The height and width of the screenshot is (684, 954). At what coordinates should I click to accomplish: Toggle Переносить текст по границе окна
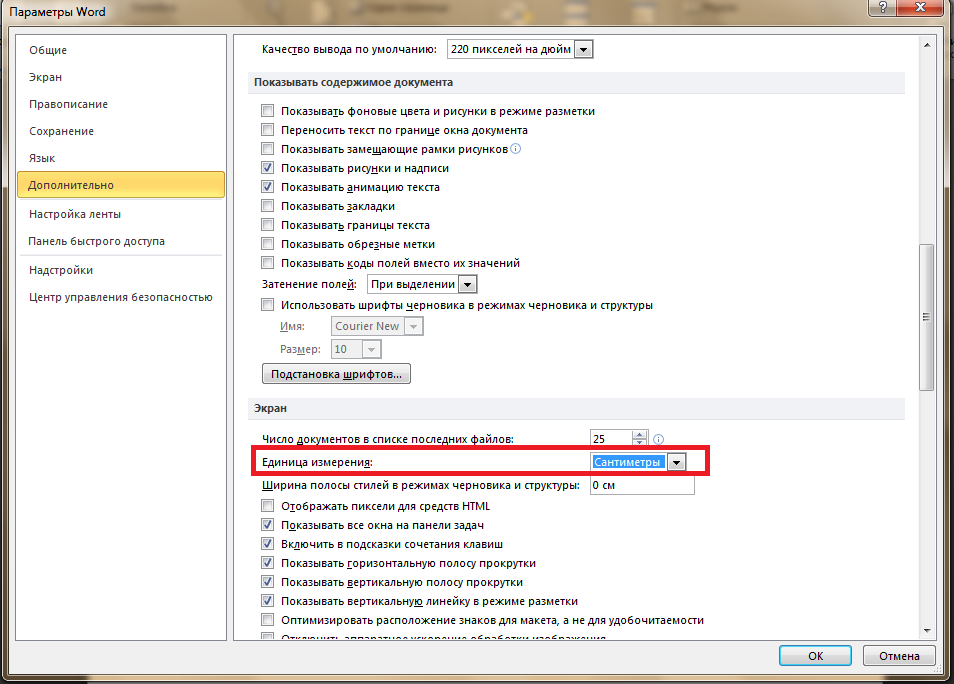[267, 130]
